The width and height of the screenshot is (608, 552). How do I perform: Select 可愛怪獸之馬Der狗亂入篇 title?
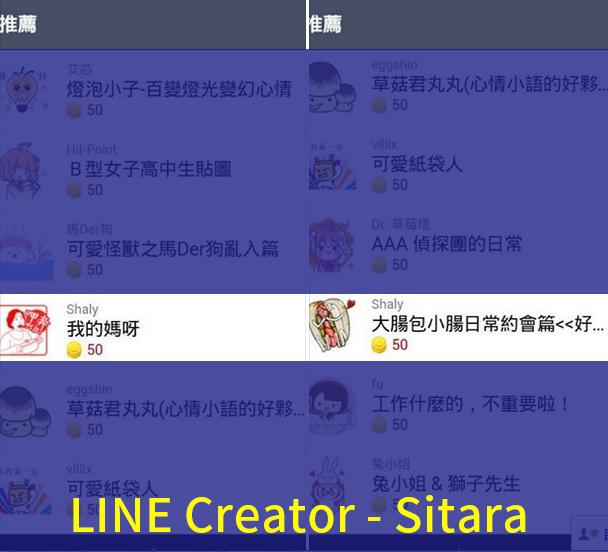(x=173, y=249)
